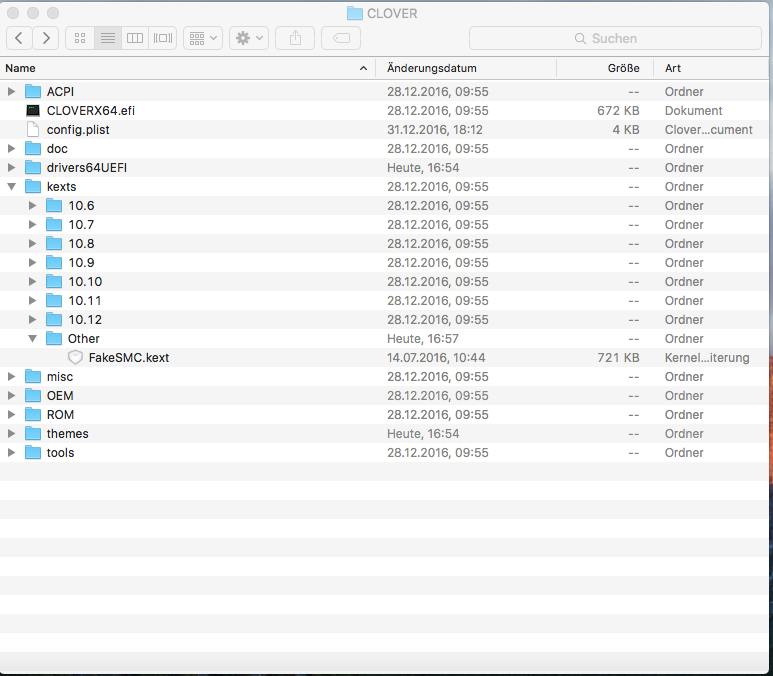Sort by the Name column header
Viewport: 773px width, 676px height.
click(187, 68)
